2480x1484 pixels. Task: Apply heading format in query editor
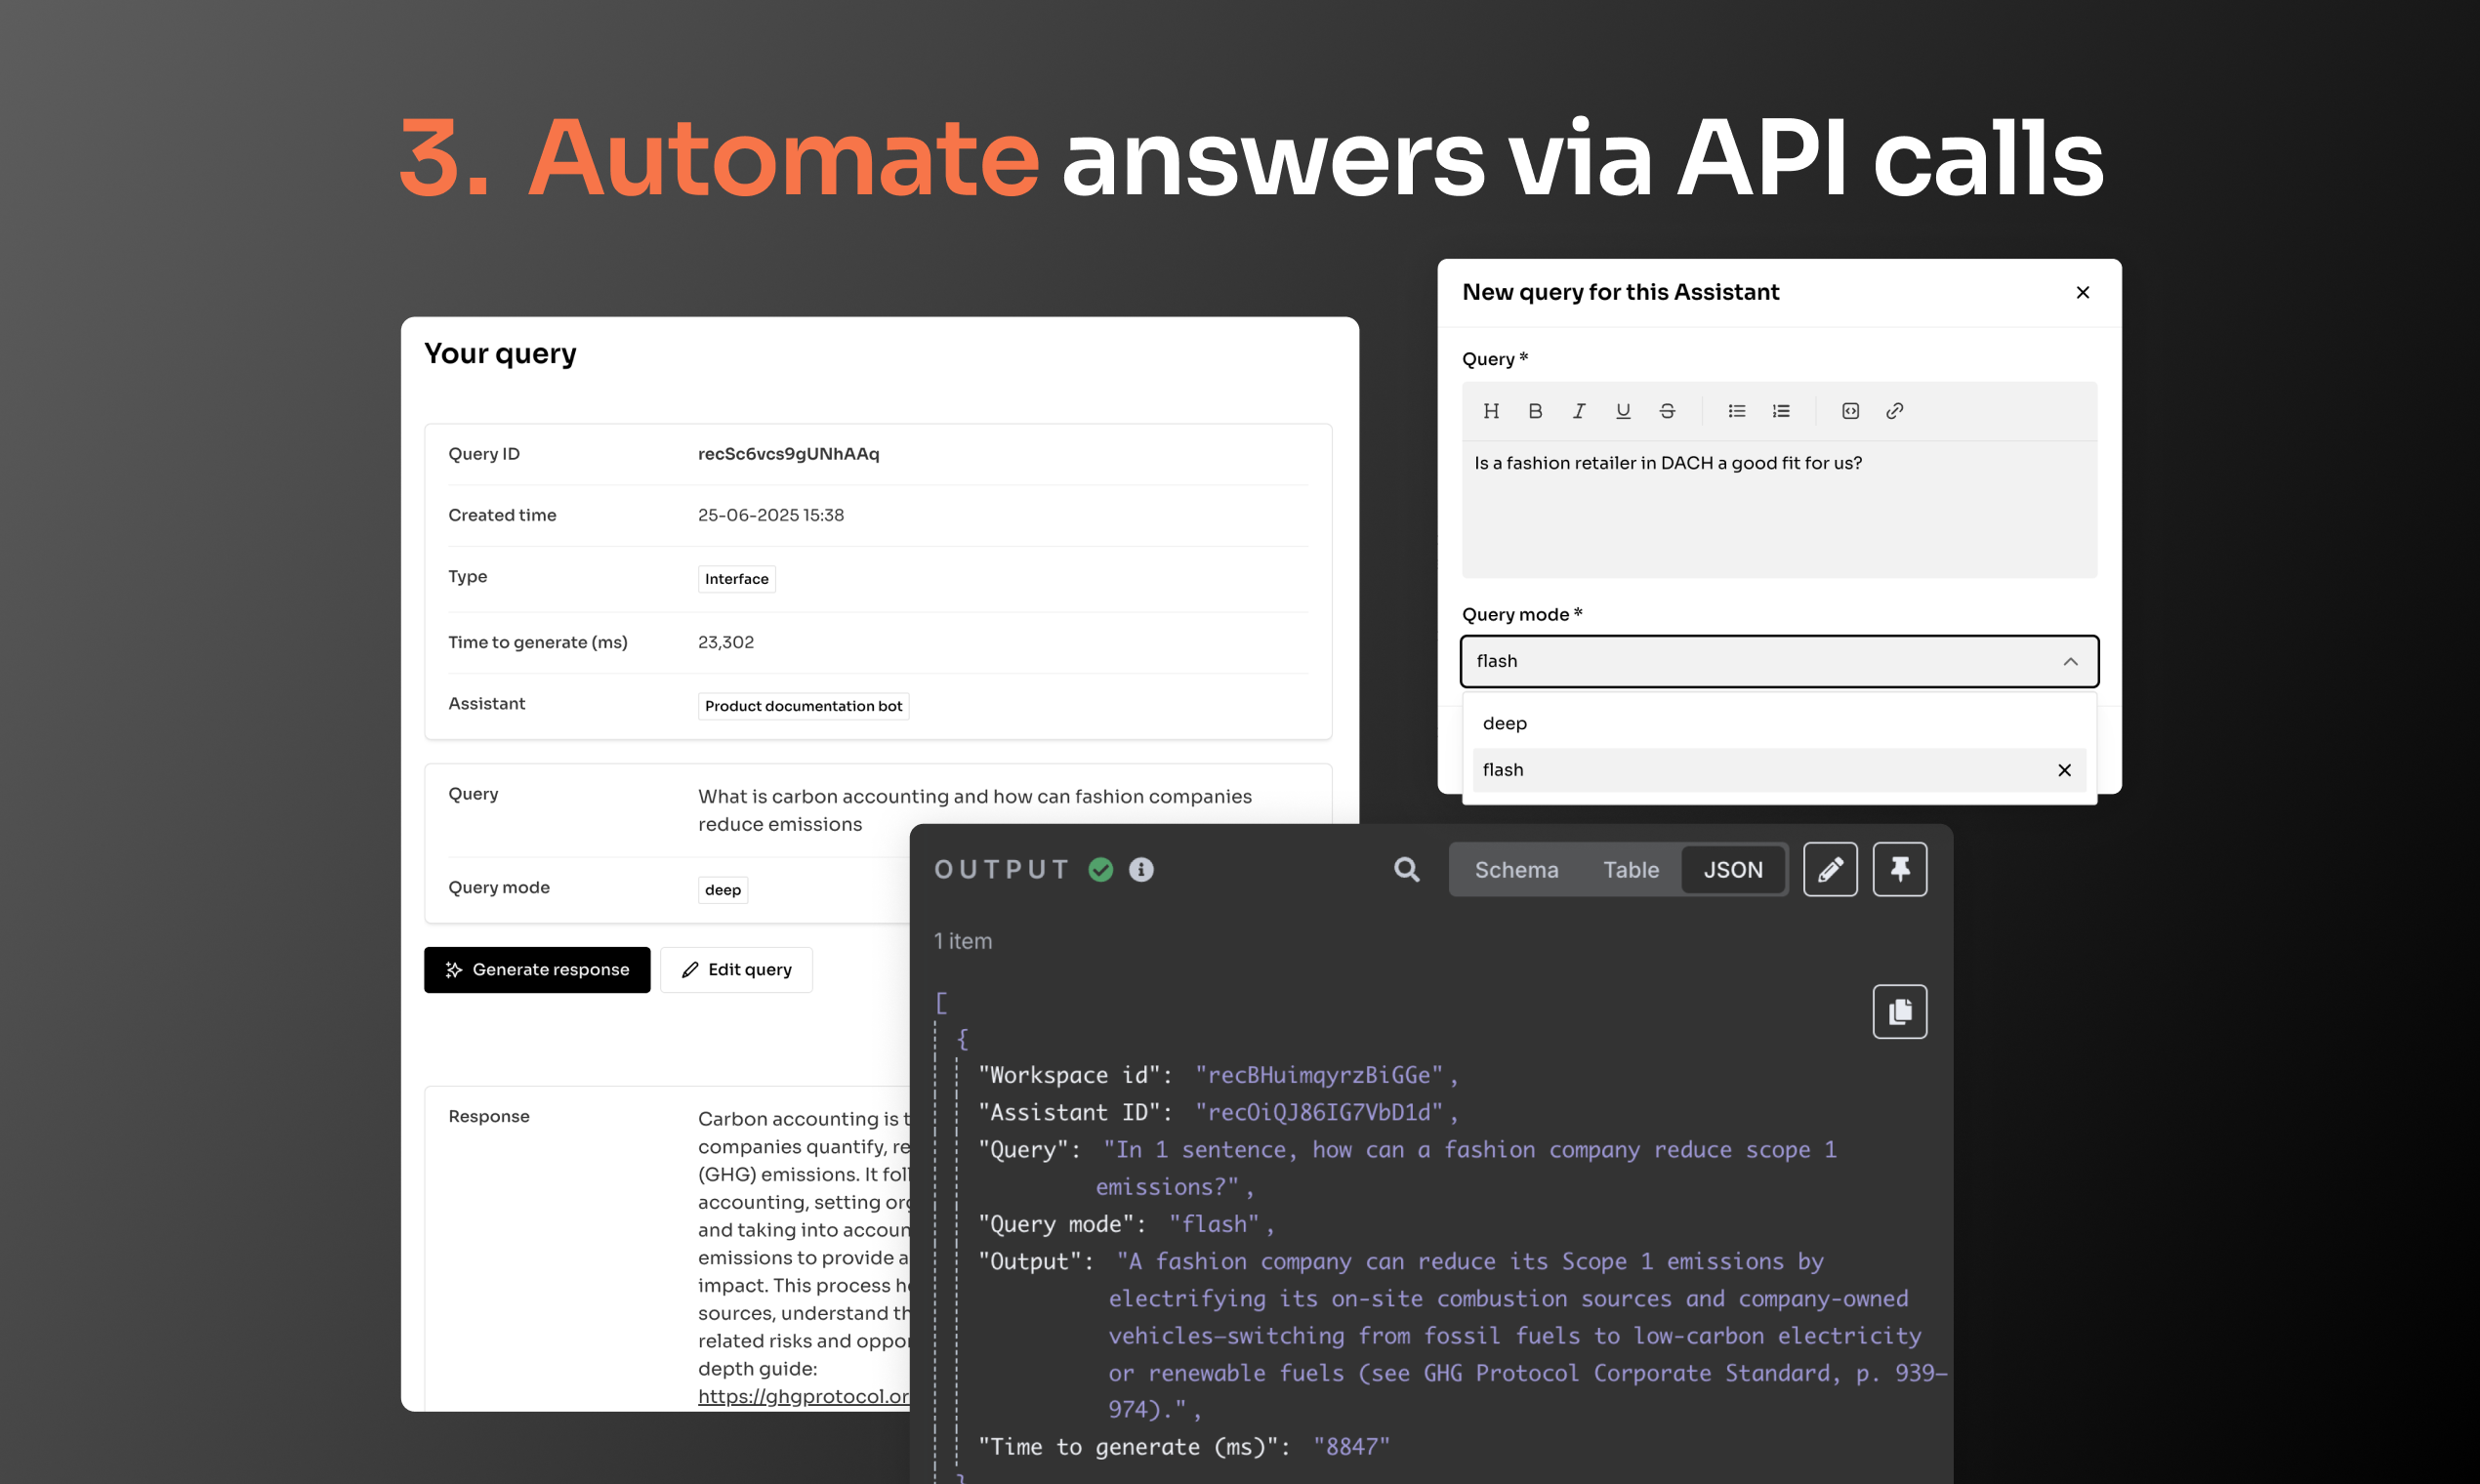(1491, 411)
